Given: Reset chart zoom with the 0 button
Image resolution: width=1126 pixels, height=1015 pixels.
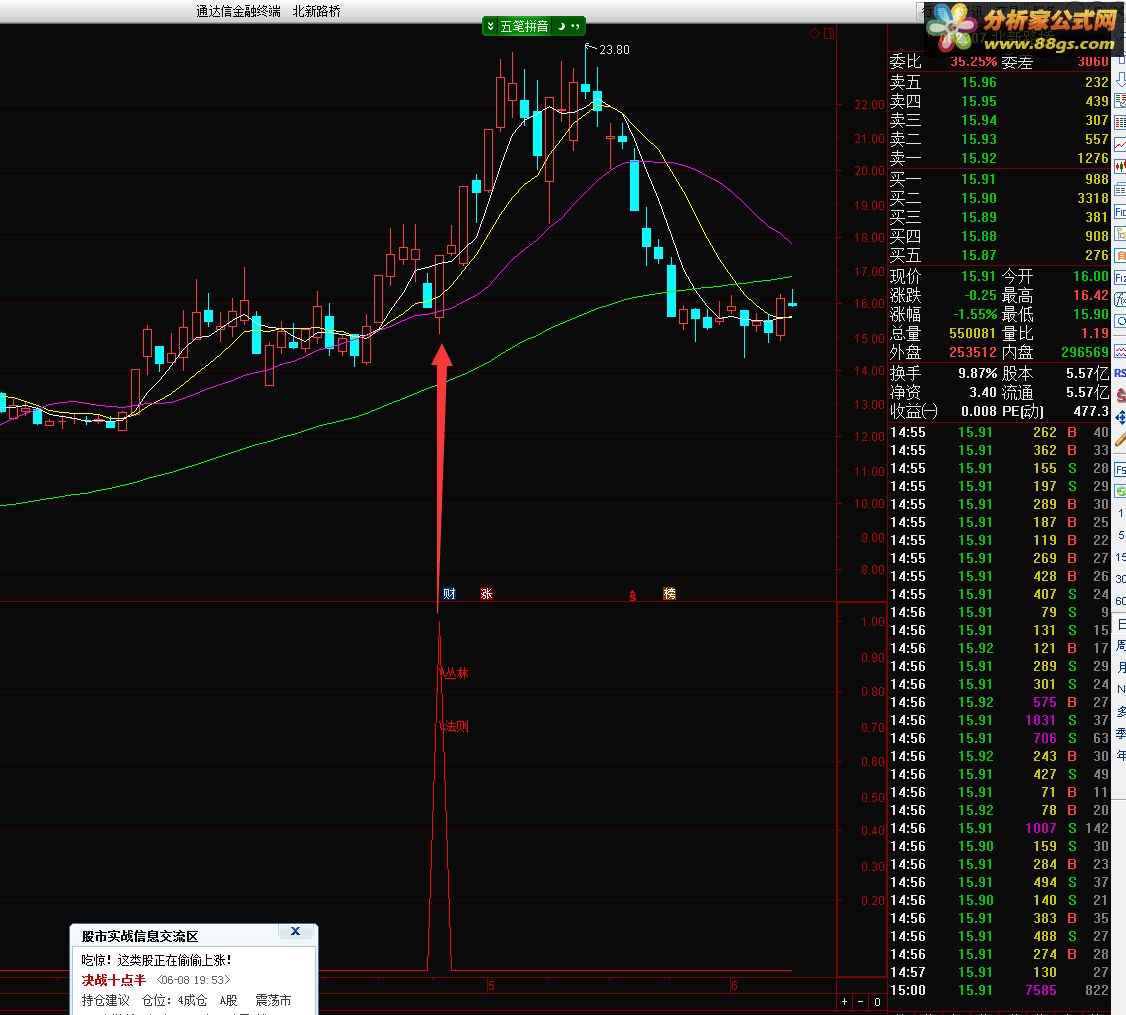Looking at the screenshot, I should click(878, 1001).
